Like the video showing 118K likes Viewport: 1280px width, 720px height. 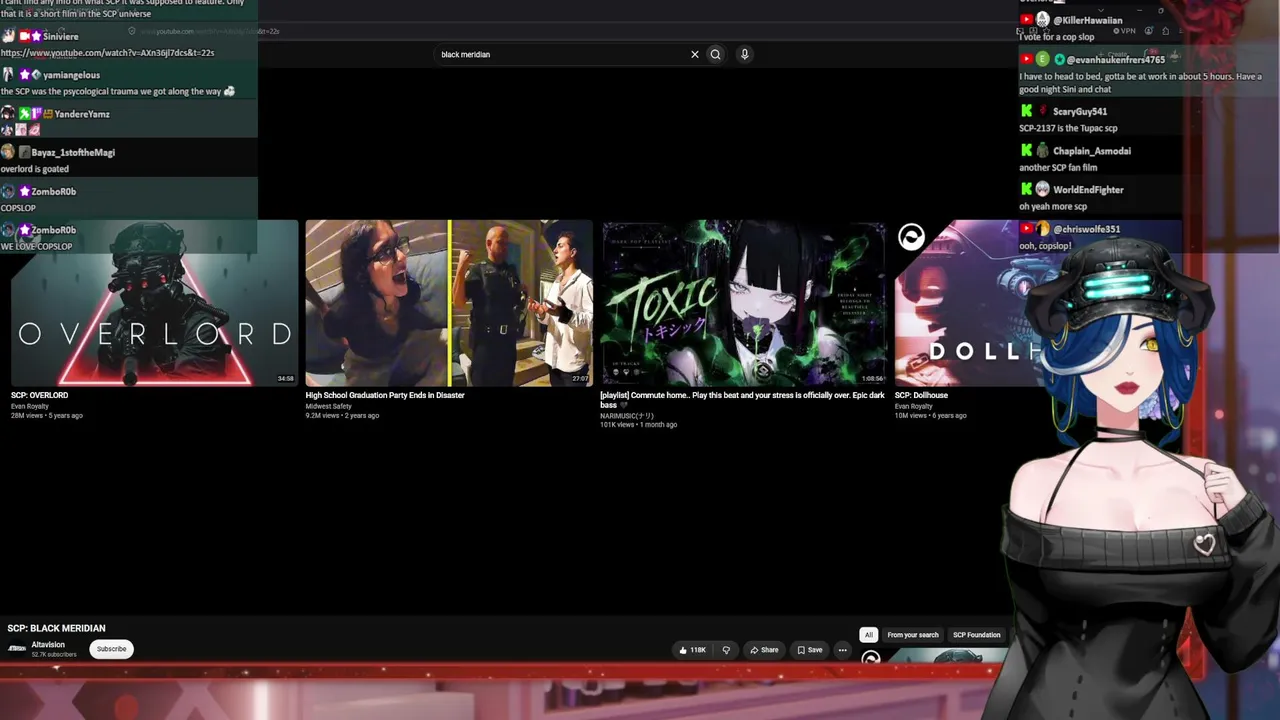(x=692, y=650)
